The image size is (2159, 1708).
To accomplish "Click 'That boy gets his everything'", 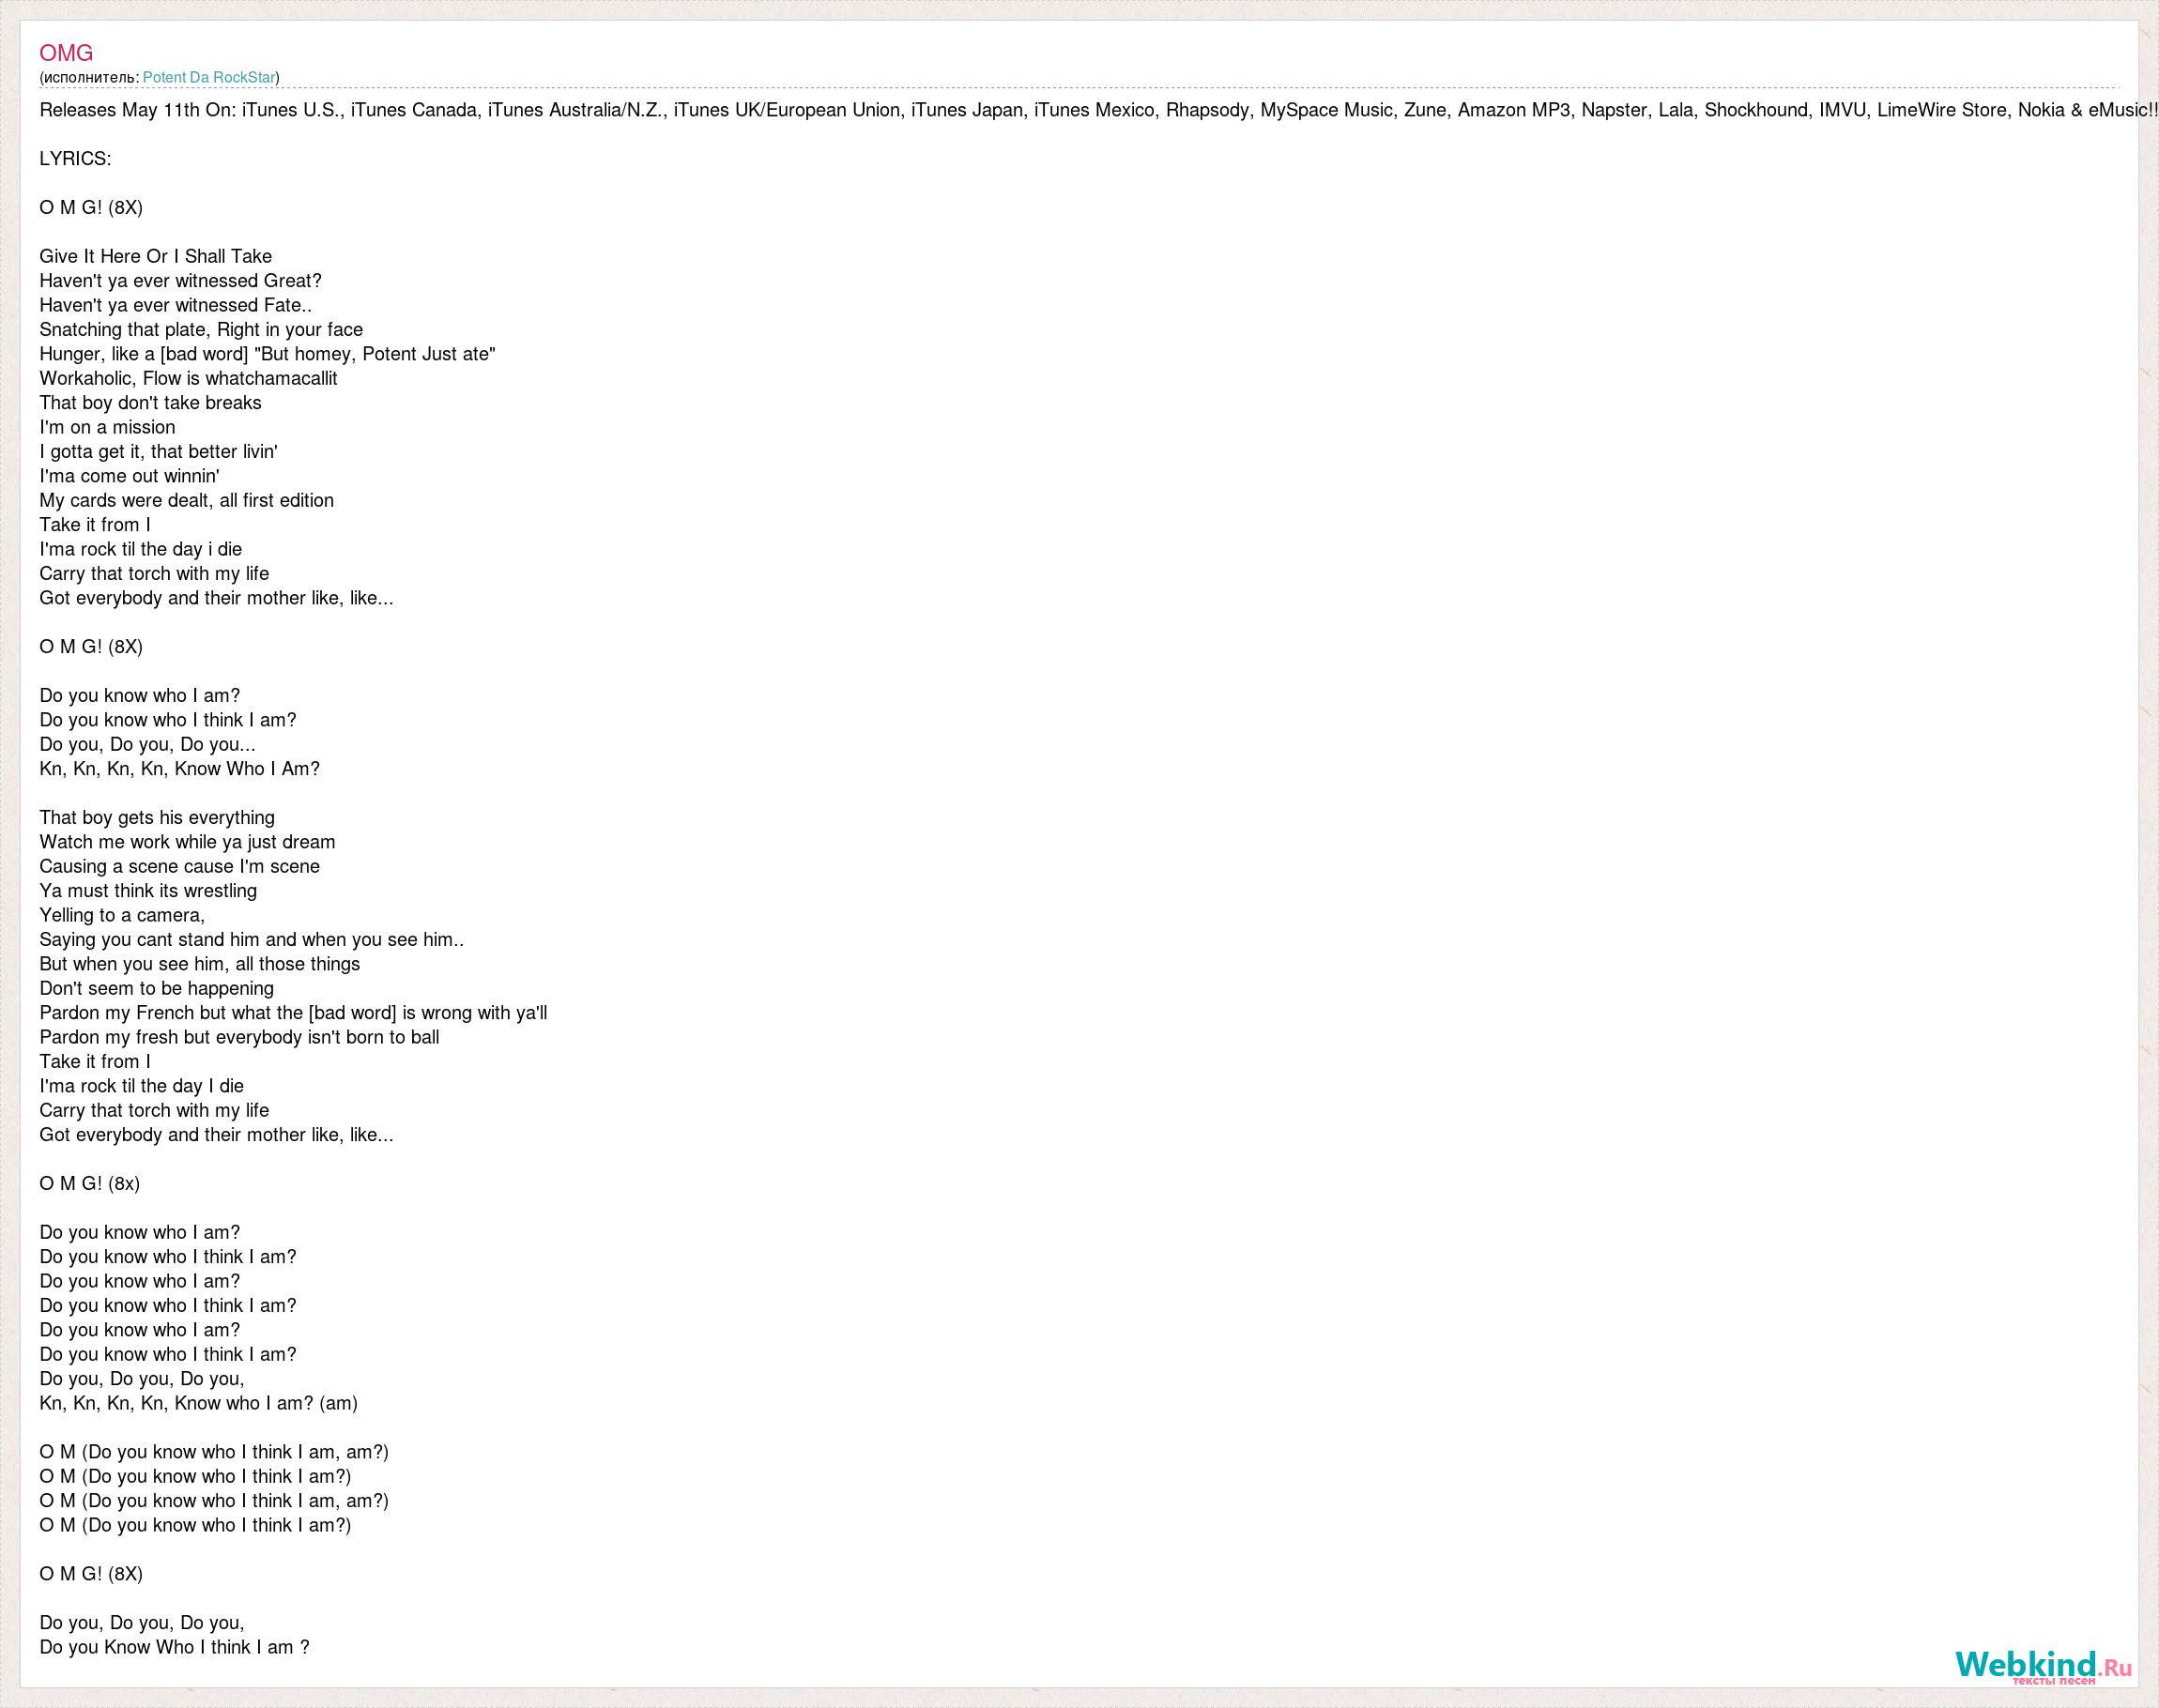I will 157,818.
